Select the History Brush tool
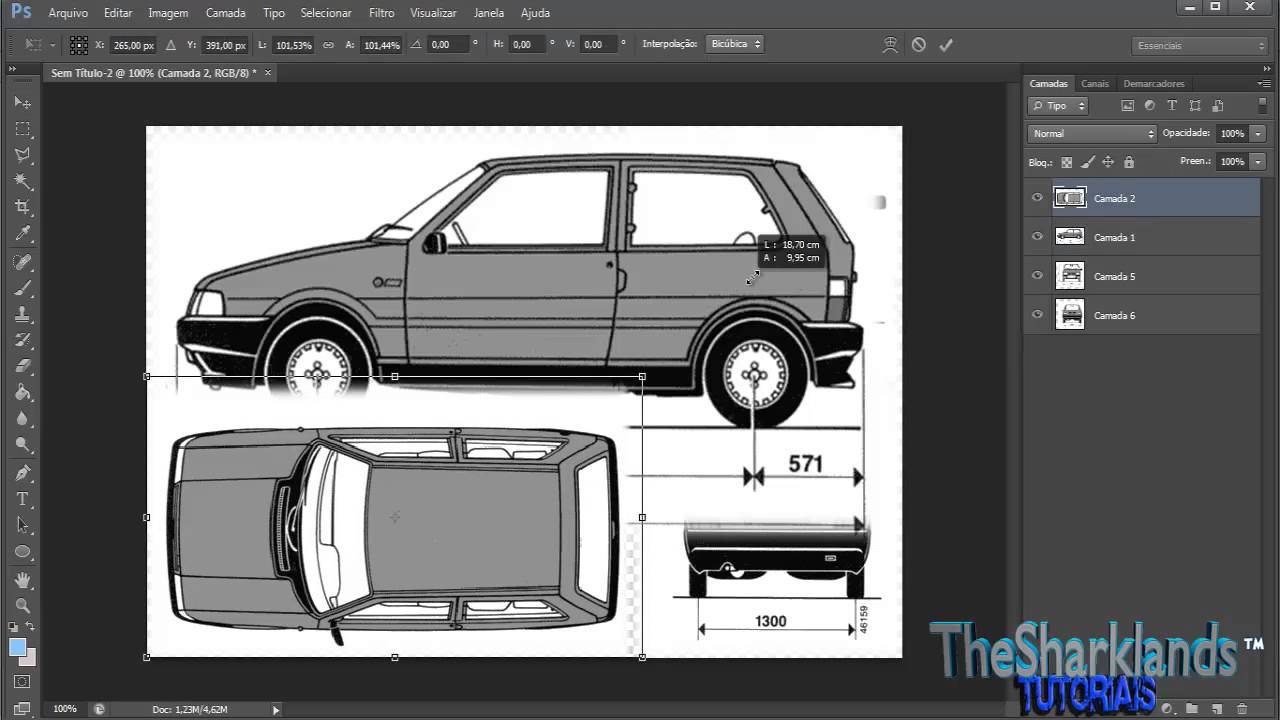1280x720 pixels. (22, 340)
